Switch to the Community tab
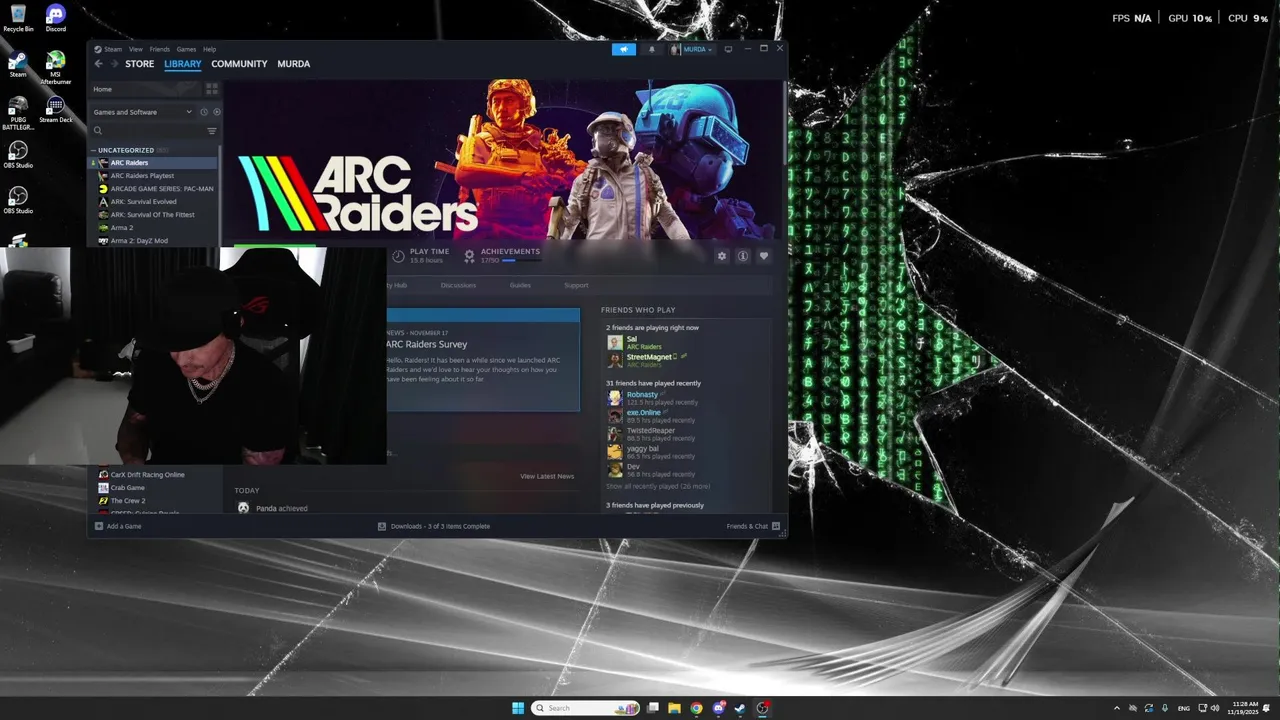This screenshot has height=720, width=1280. (239, 64)
